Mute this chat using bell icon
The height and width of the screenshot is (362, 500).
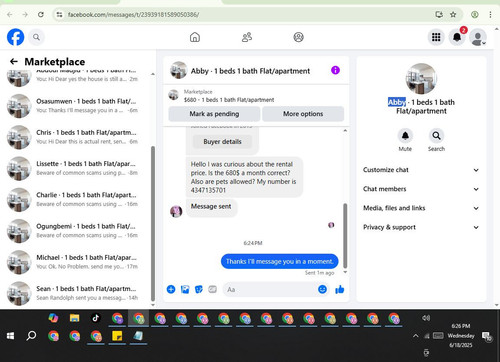405,136
